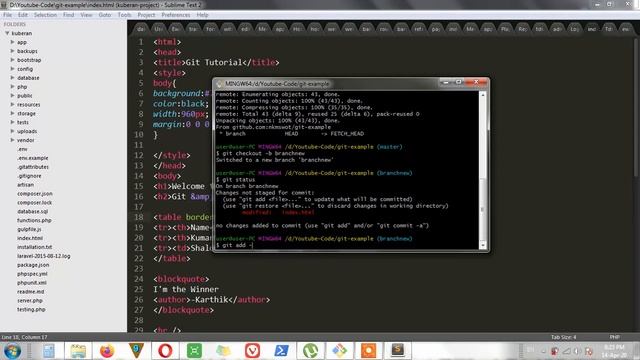Switch to Sublime Text taskbar icon

pyautogui.click(x=398, y=350)
